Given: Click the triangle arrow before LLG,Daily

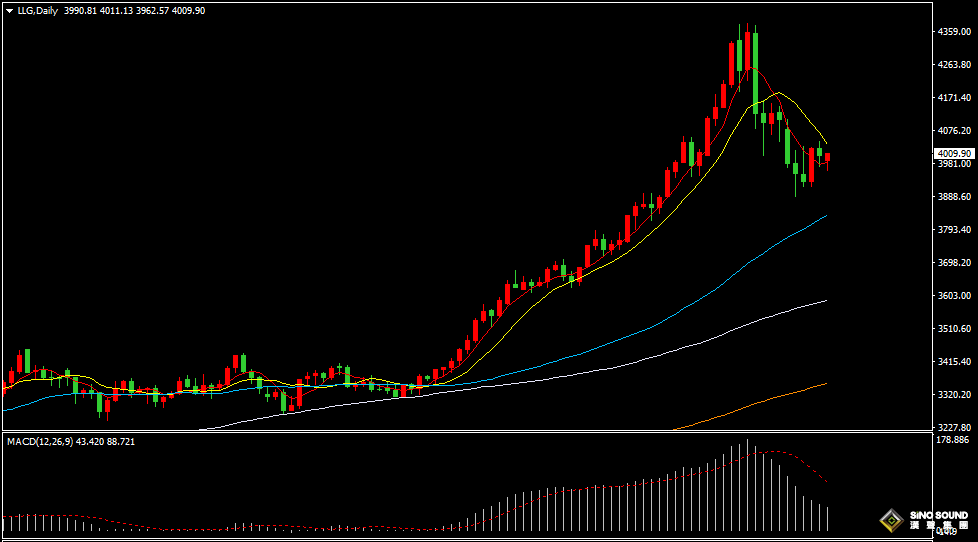Looking at the screenshot, I should (x=9, y=10).
